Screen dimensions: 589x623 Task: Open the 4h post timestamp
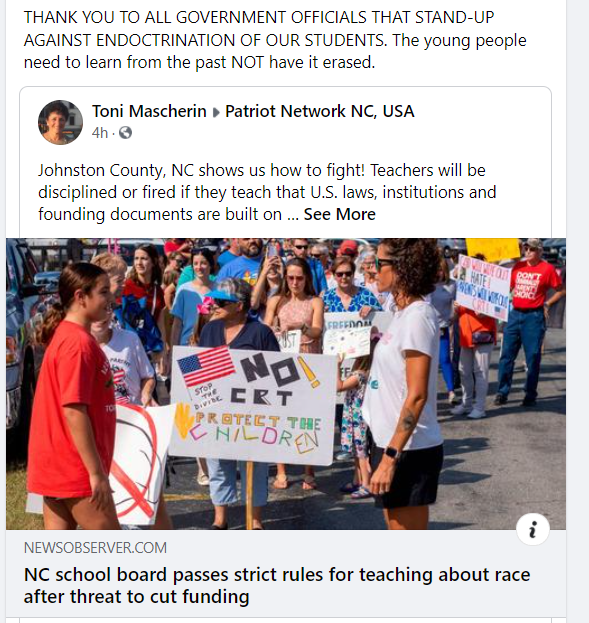100,133
